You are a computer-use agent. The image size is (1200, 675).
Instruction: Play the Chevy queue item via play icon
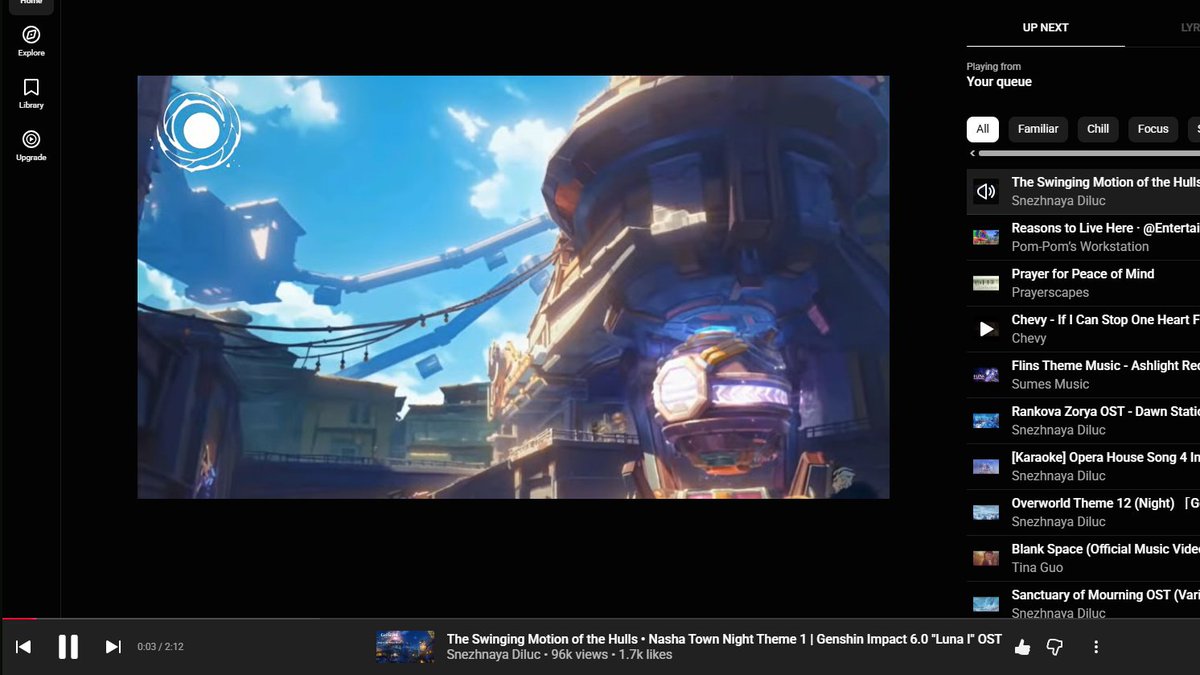986,329
